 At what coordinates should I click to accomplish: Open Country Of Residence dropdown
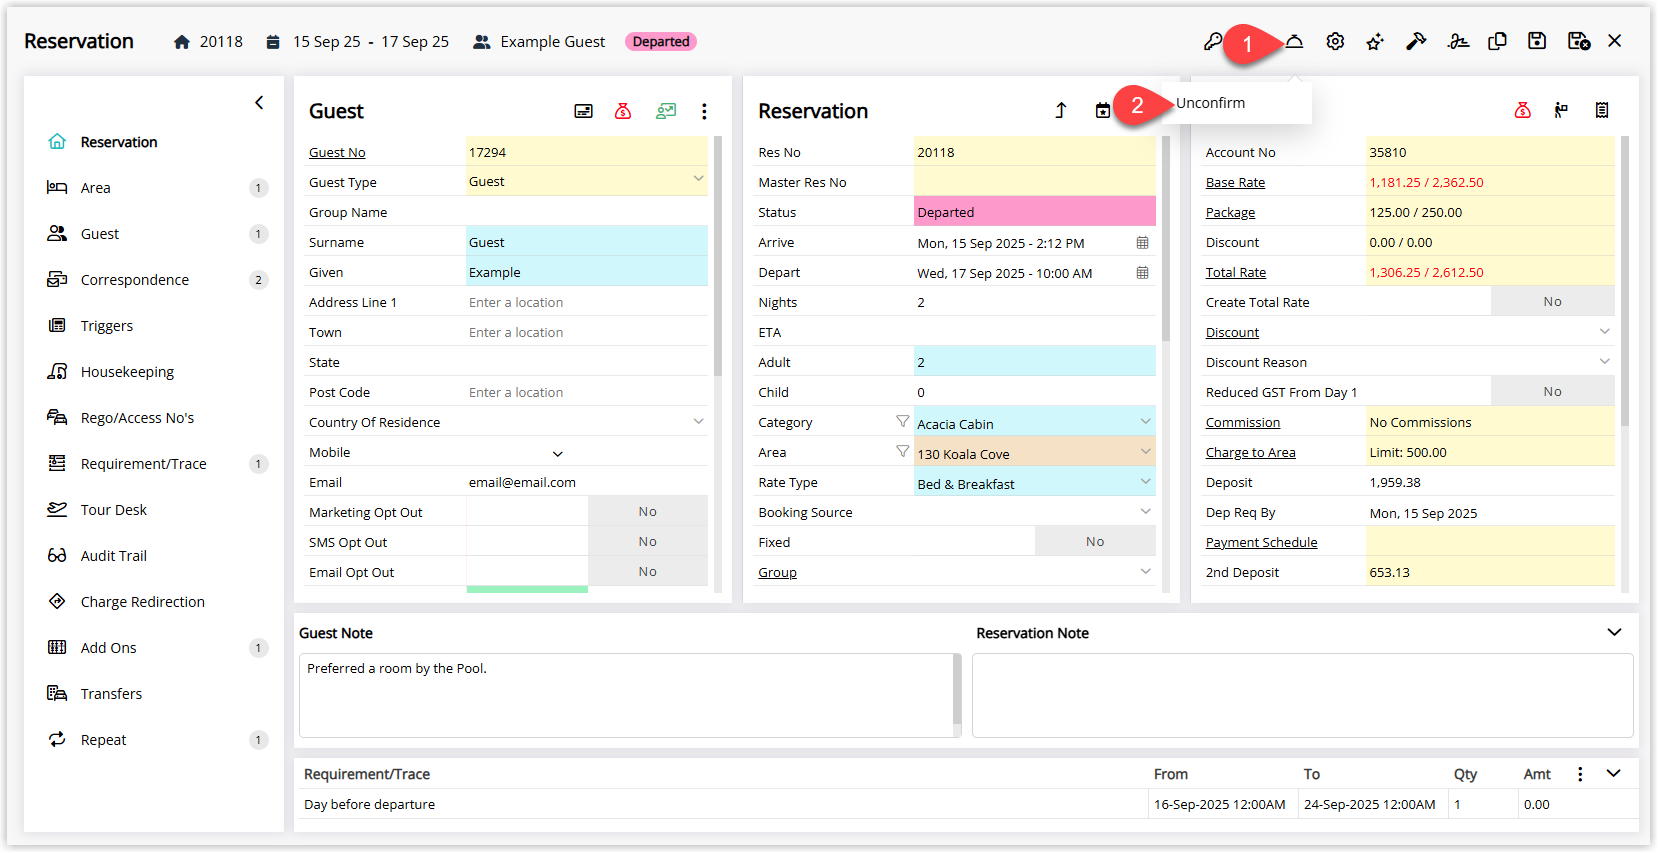tap(698, 421)
